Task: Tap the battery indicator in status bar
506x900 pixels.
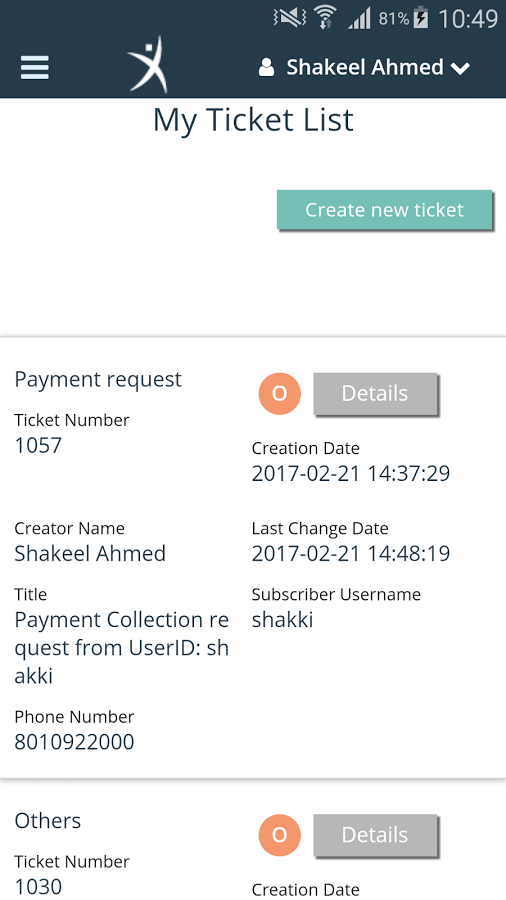Action: 421,18
